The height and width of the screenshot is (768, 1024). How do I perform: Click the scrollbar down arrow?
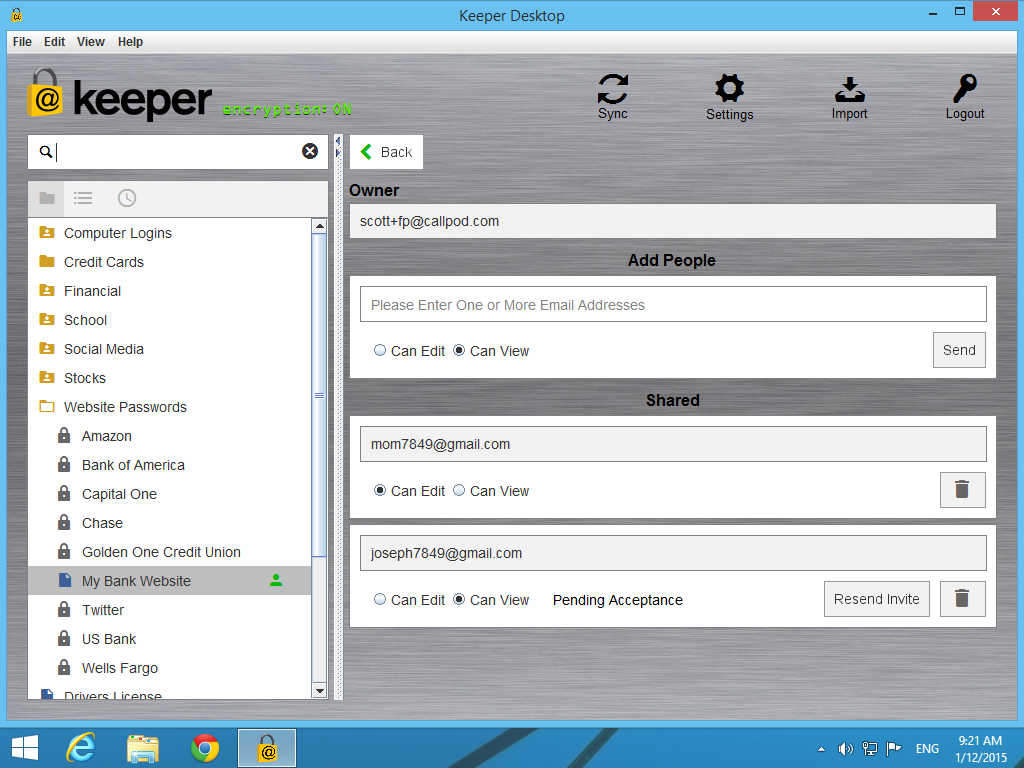pyautogui.click(x=319, y=690)
